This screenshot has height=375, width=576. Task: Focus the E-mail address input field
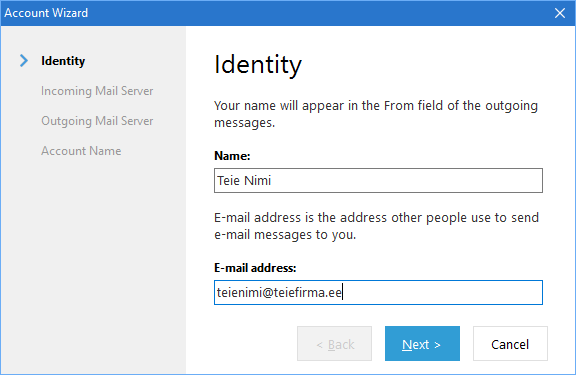pyautogui.click(x=378, y=292)
